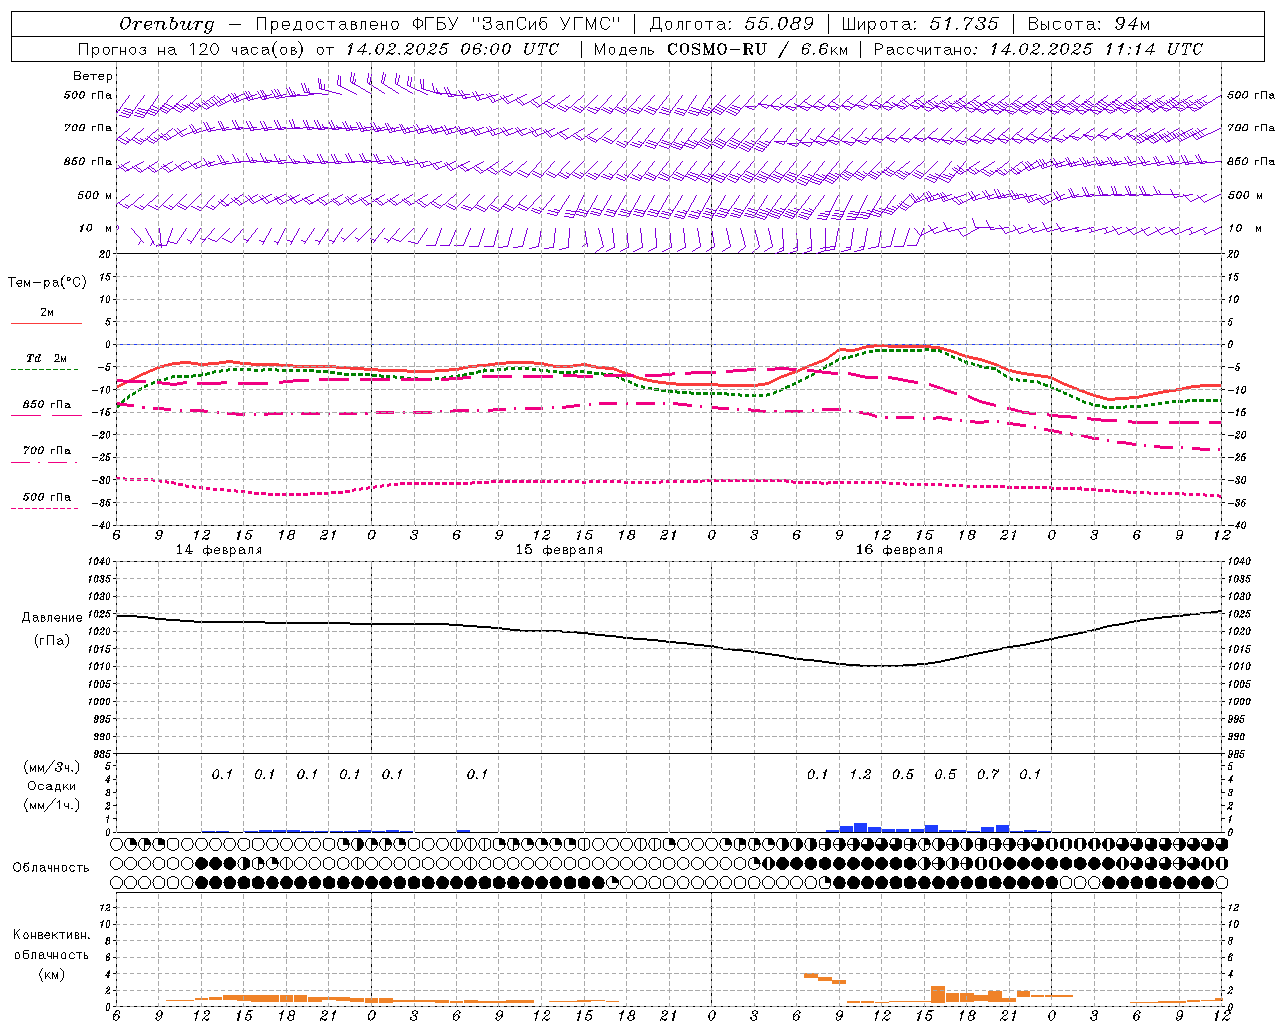The image size is (1280, 1024).
Task: Select the latitude value 'Широта: 51.735'
Action: 920,24
